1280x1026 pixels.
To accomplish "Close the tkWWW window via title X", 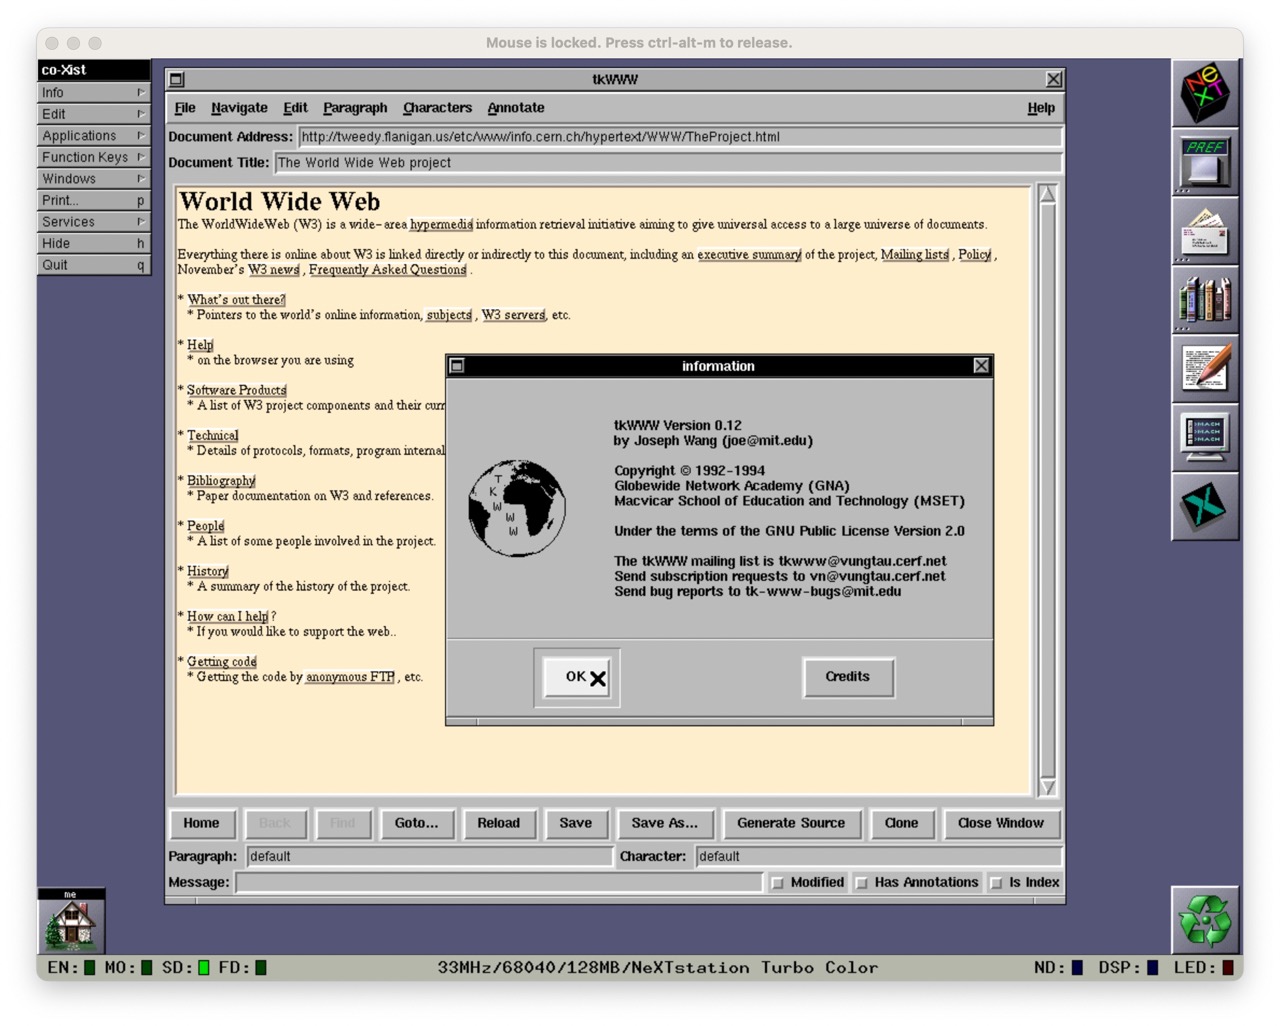I will [1054, 79].
